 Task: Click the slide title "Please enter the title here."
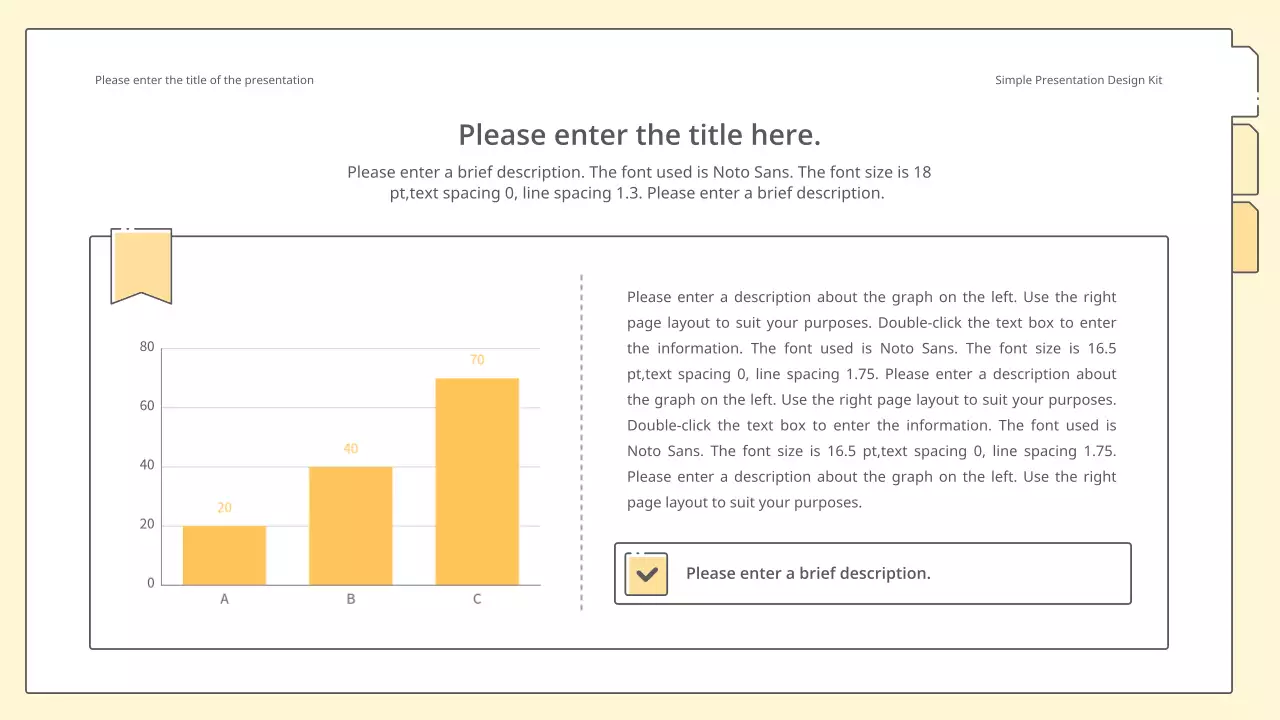point(639,135)
